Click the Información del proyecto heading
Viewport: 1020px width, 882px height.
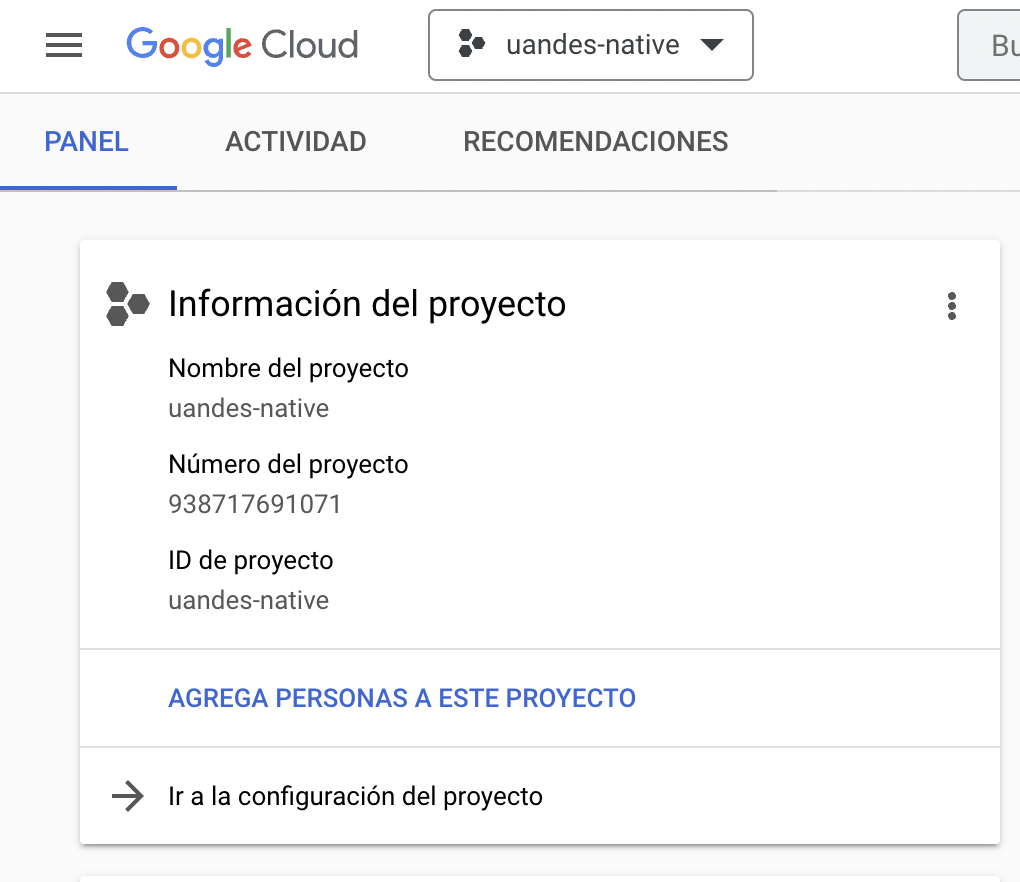pyautogui.click(x=368, y=304)
